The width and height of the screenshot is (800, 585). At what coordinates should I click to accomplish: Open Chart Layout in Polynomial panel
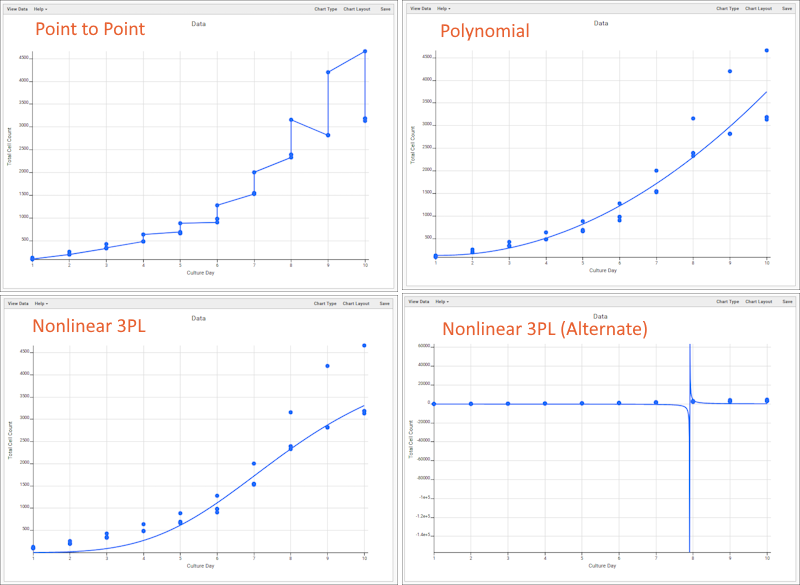(758, 8)
